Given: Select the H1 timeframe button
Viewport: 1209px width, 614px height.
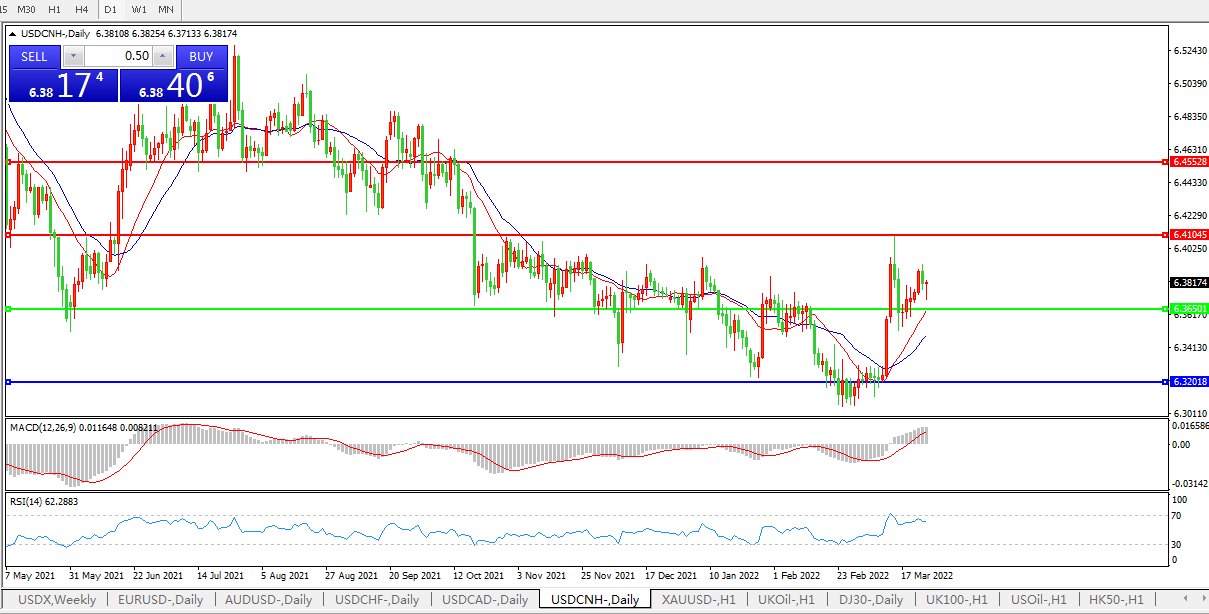Looking at the screenshot, I should (x=54, y=9).
